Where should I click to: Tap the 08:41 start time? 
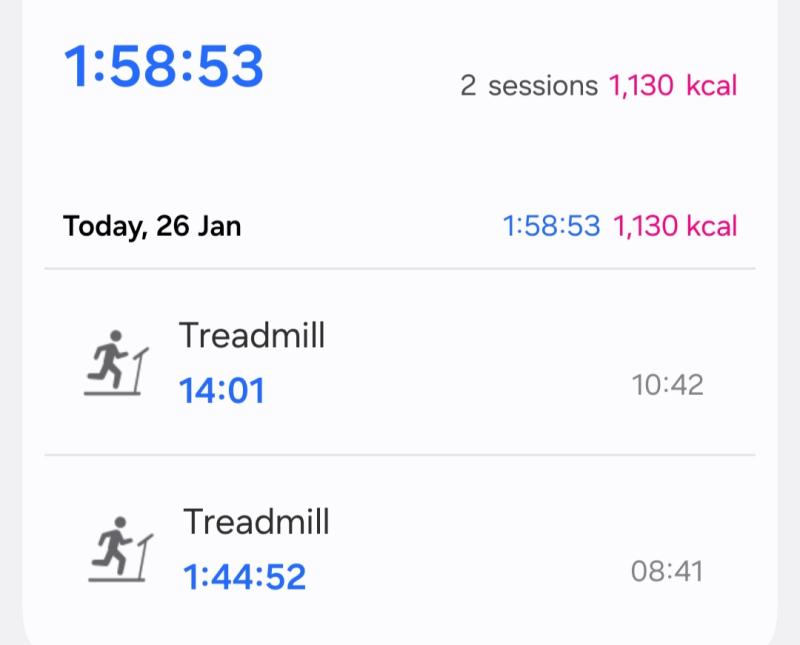point(667,572)
